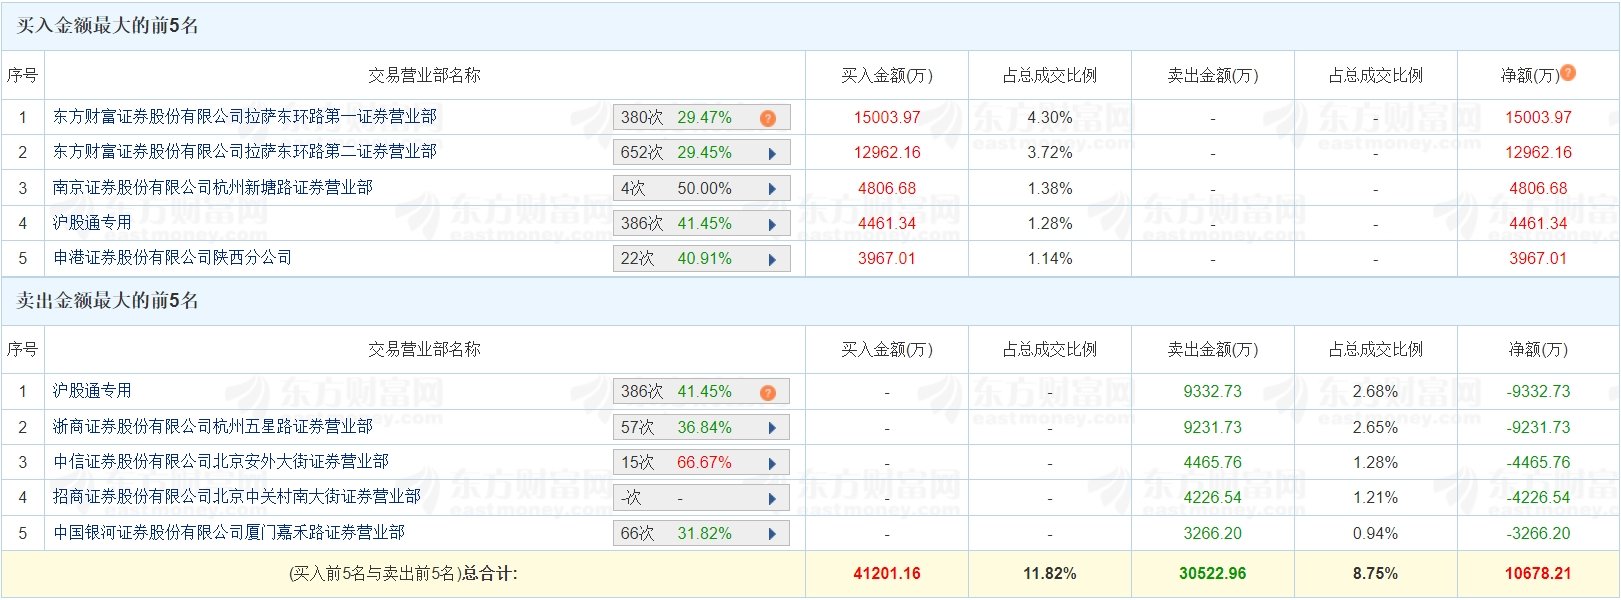Expand arrow for buy-side 沪股通专用 386次 row
The width and height of the screenshot is (1621, 600).
pos(772,224)
